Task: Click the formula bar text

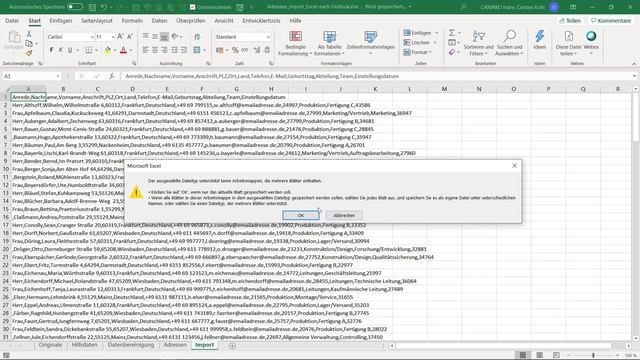Action: [x=262, y=76]
